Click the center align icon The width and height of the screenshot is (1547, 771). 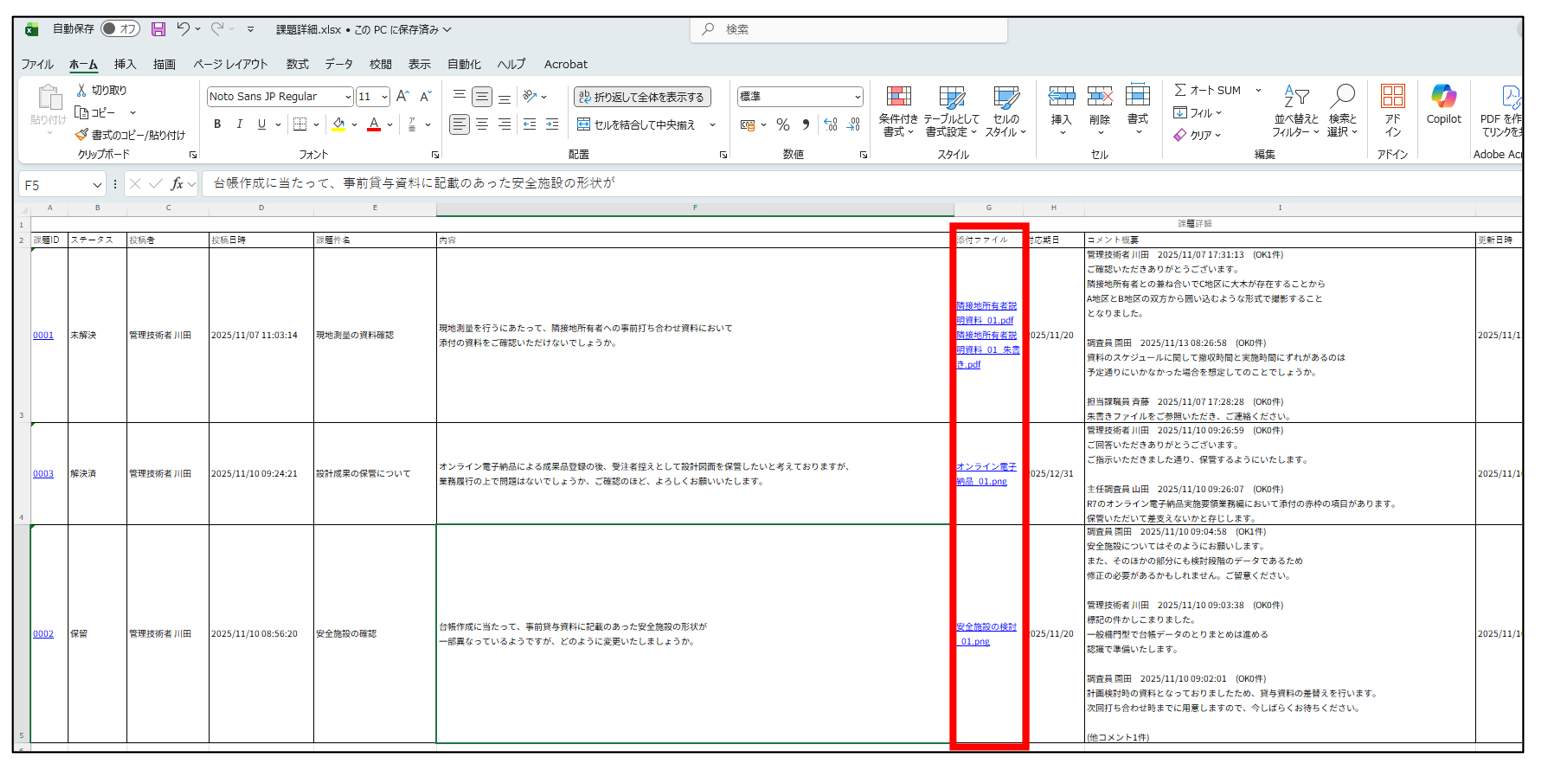click(x=482, y=125)
